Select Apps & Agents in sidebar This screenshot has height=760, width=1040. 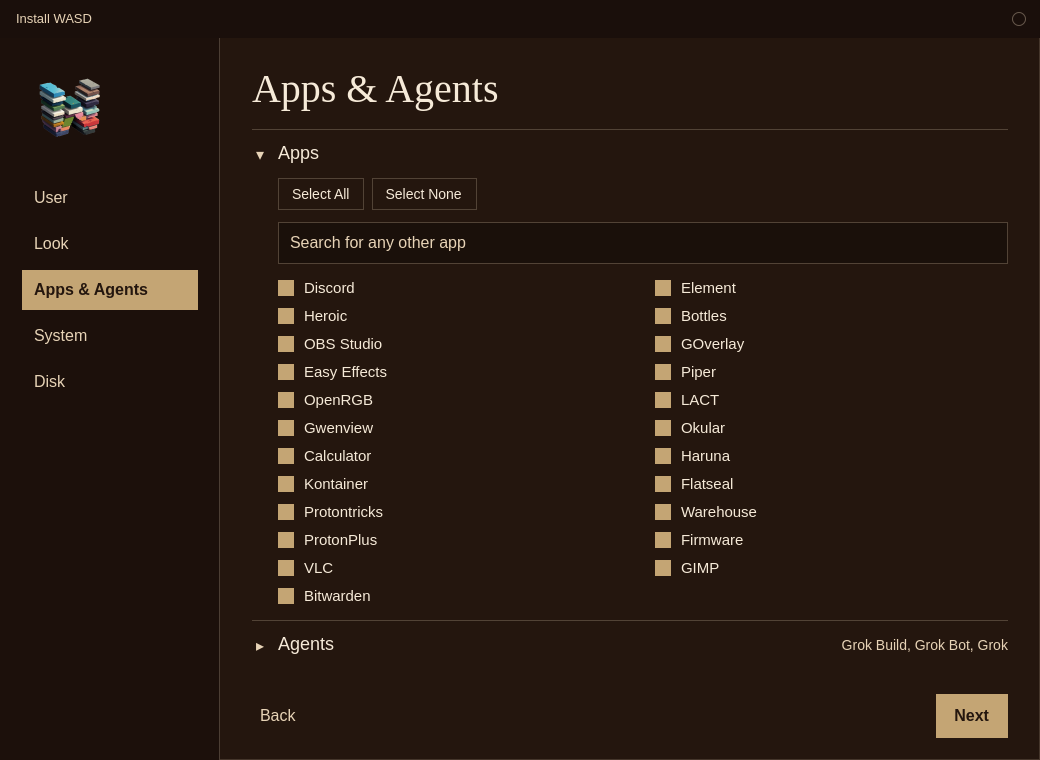click(x=110, y=290)
